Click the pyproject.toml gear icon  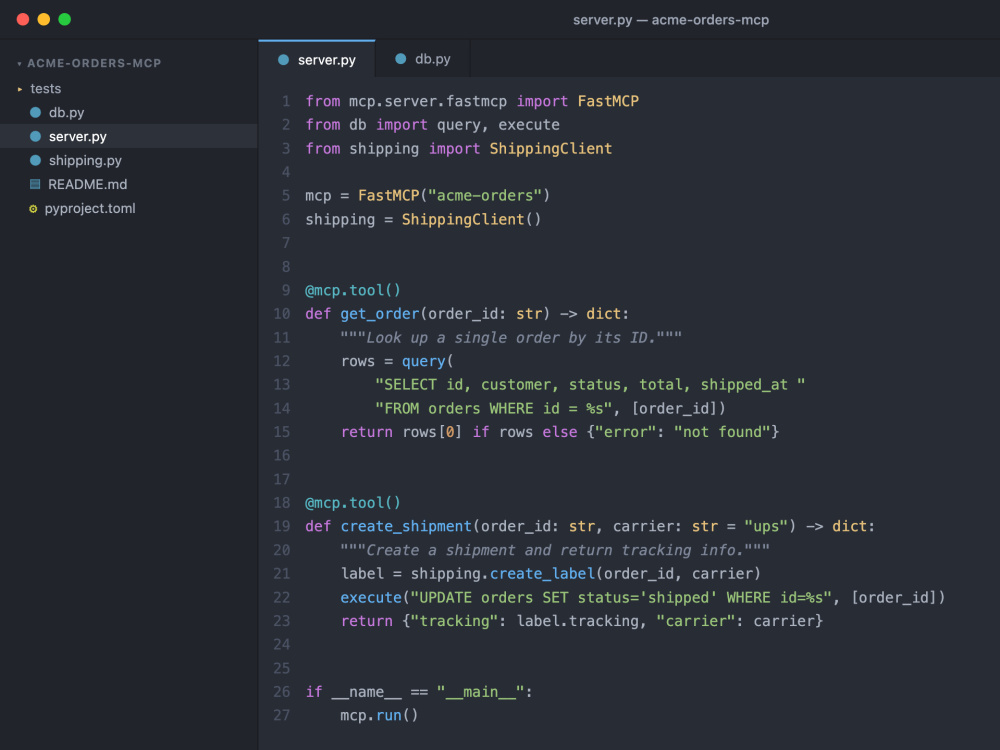[33, 209]
